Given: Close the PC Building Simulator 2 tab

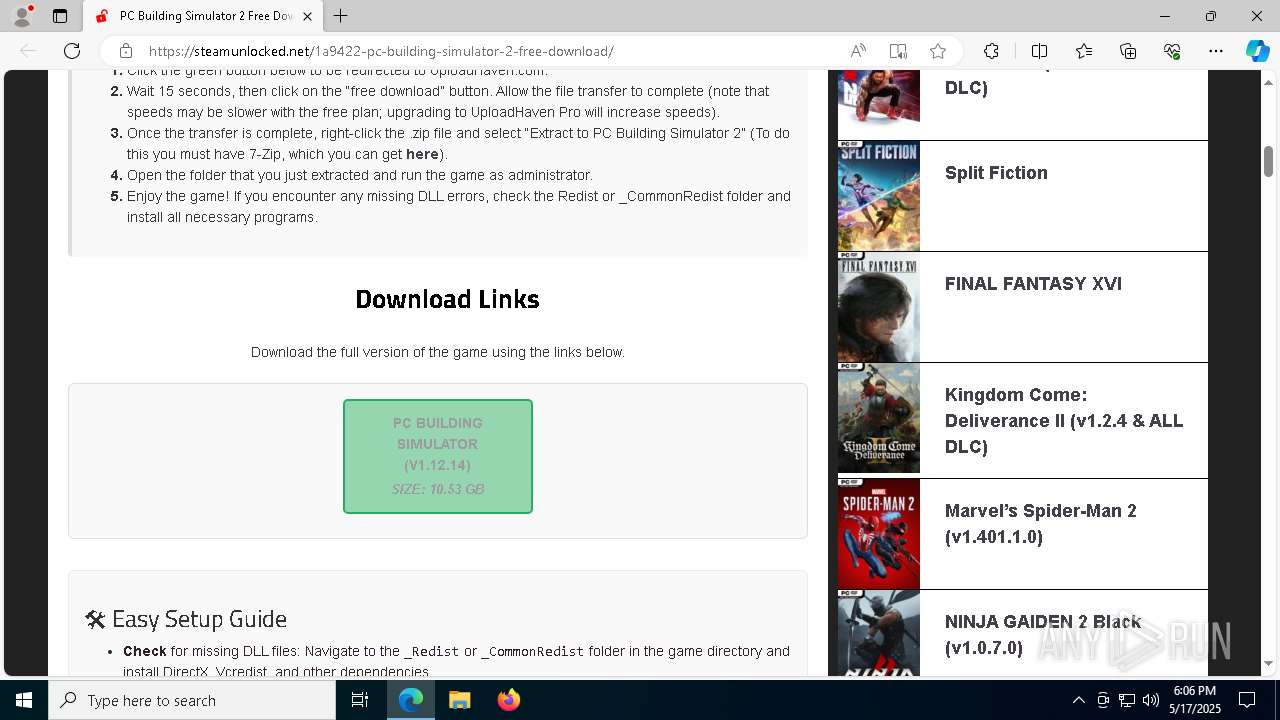Looking at the screenshot, I should 307,16.
